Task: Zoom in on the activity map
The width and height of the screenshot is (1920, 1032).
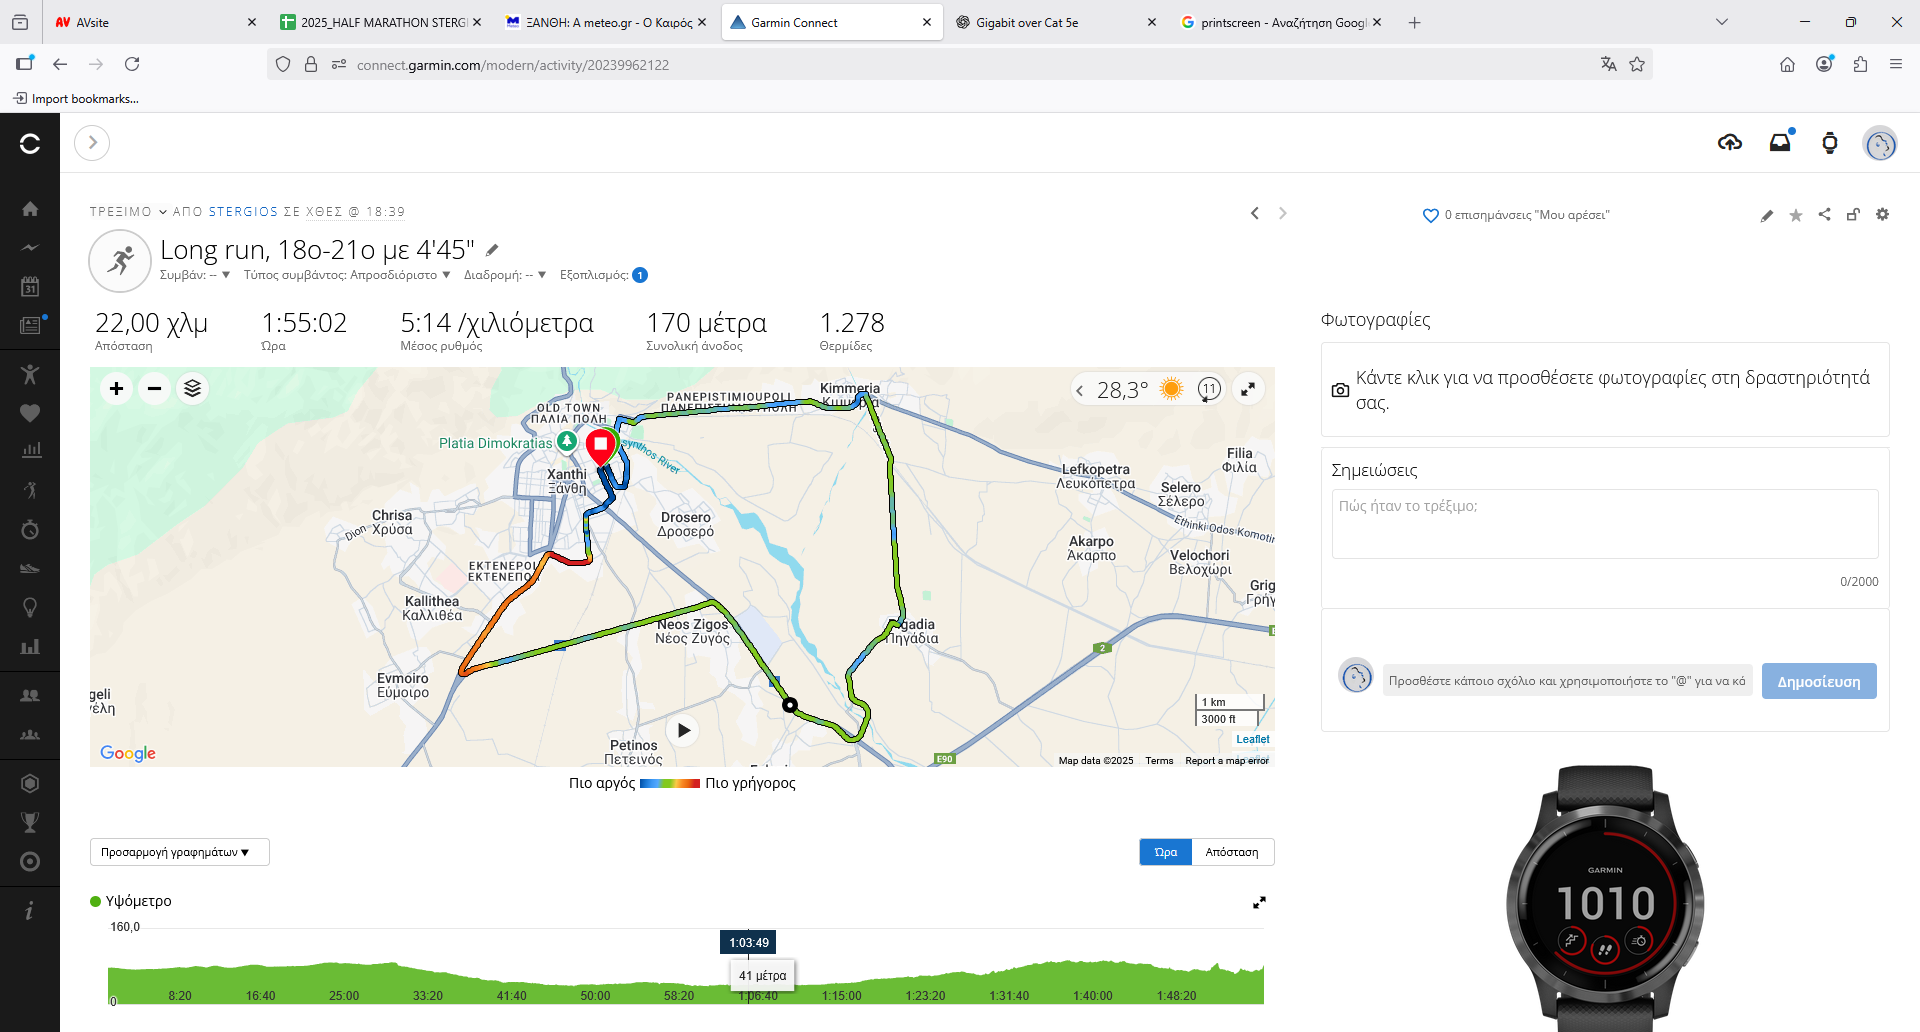Action: click(116, 388)
